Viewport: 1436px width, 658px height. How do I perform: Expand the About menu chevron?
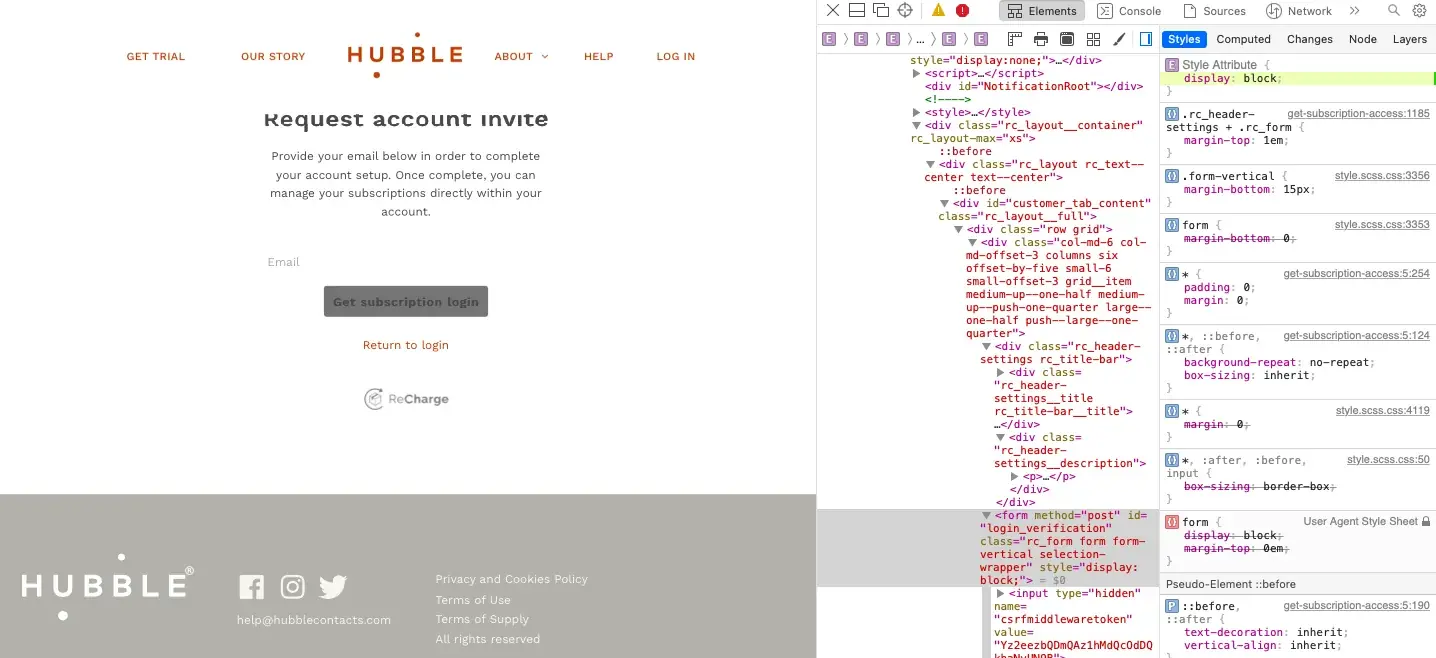pyautogui.click(x=545, y=57)
